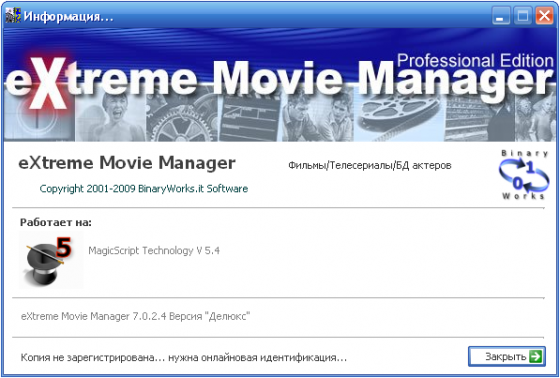Click the MagicScript top hat icon
560x378 pixels.
click(x=45, y=263)
